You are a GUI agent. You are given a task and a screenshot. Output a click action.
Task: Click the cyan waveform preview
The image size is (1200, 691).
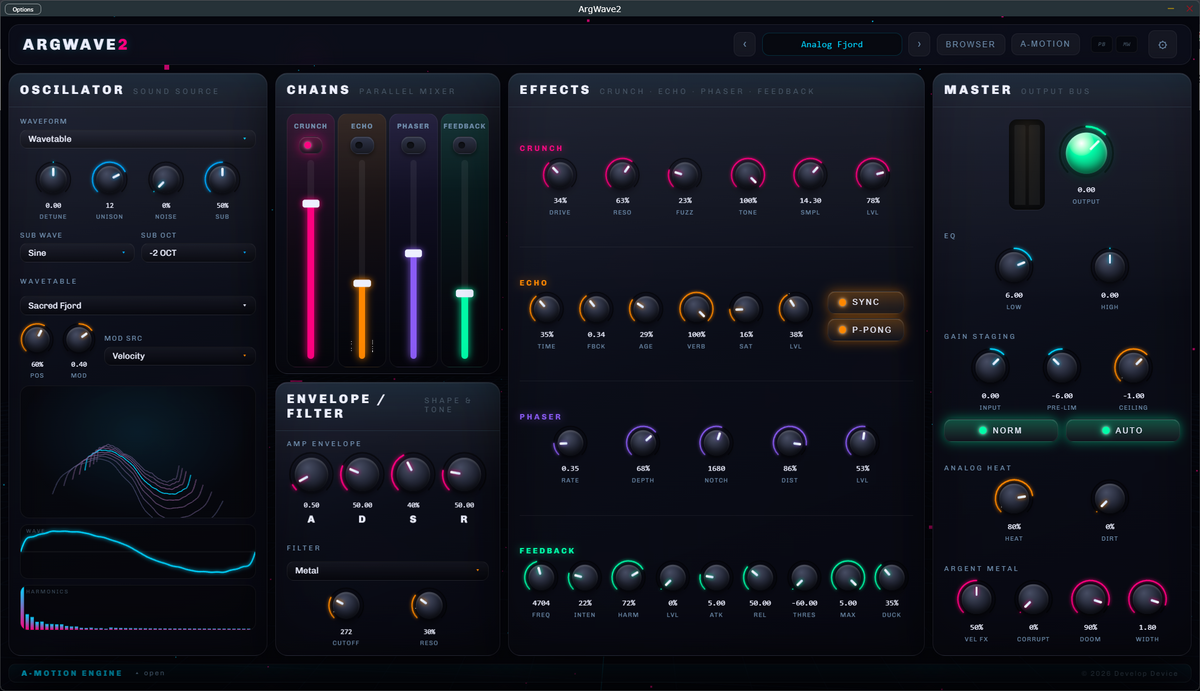(137, 551)
